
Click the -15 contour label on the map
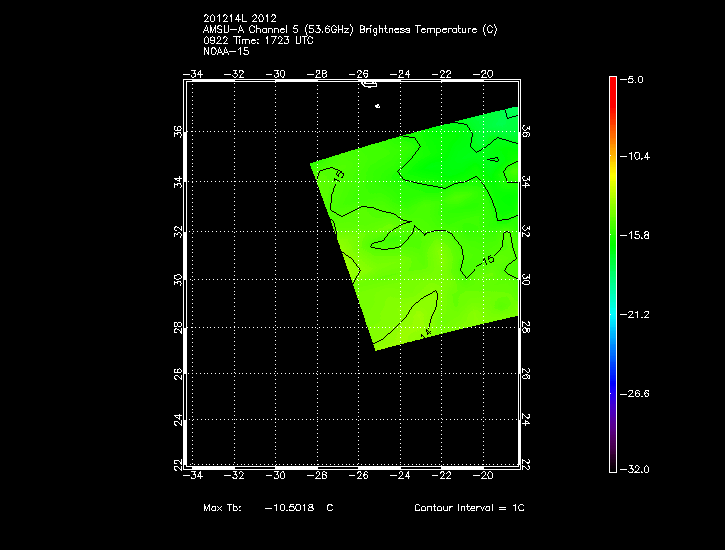pos(487,261)
